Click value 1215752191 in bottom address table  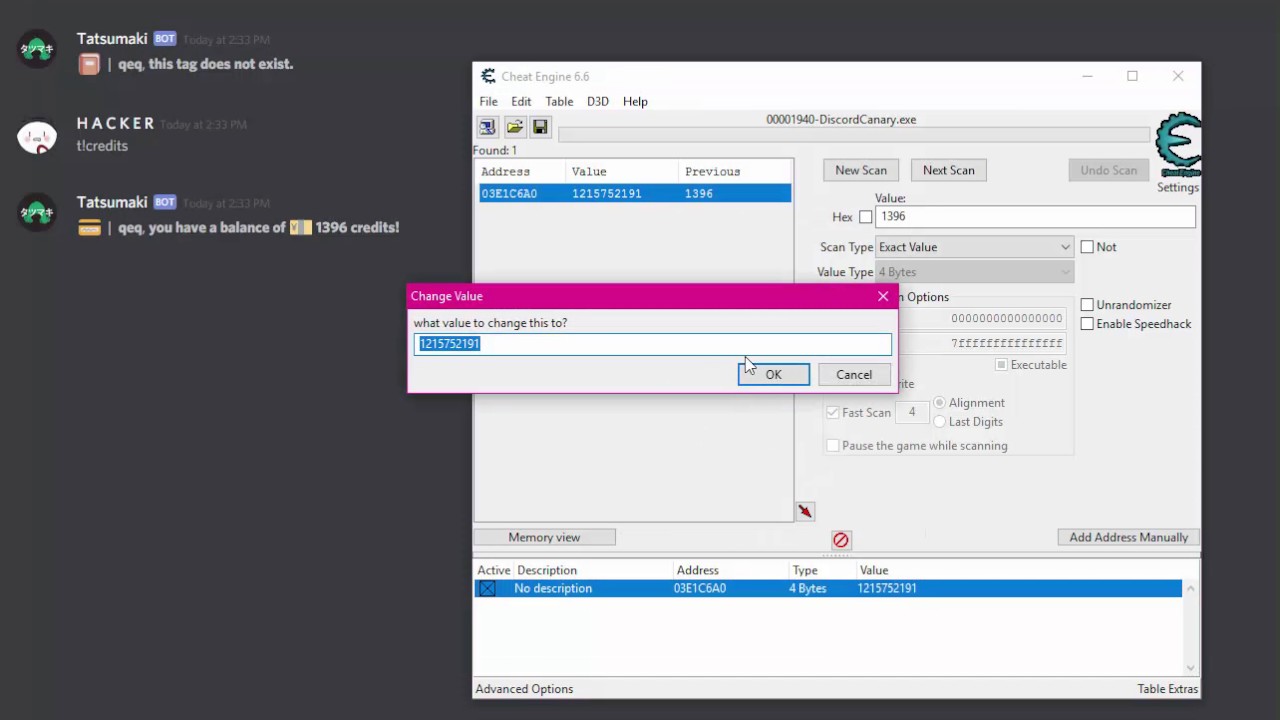click(x=887, y=589)
